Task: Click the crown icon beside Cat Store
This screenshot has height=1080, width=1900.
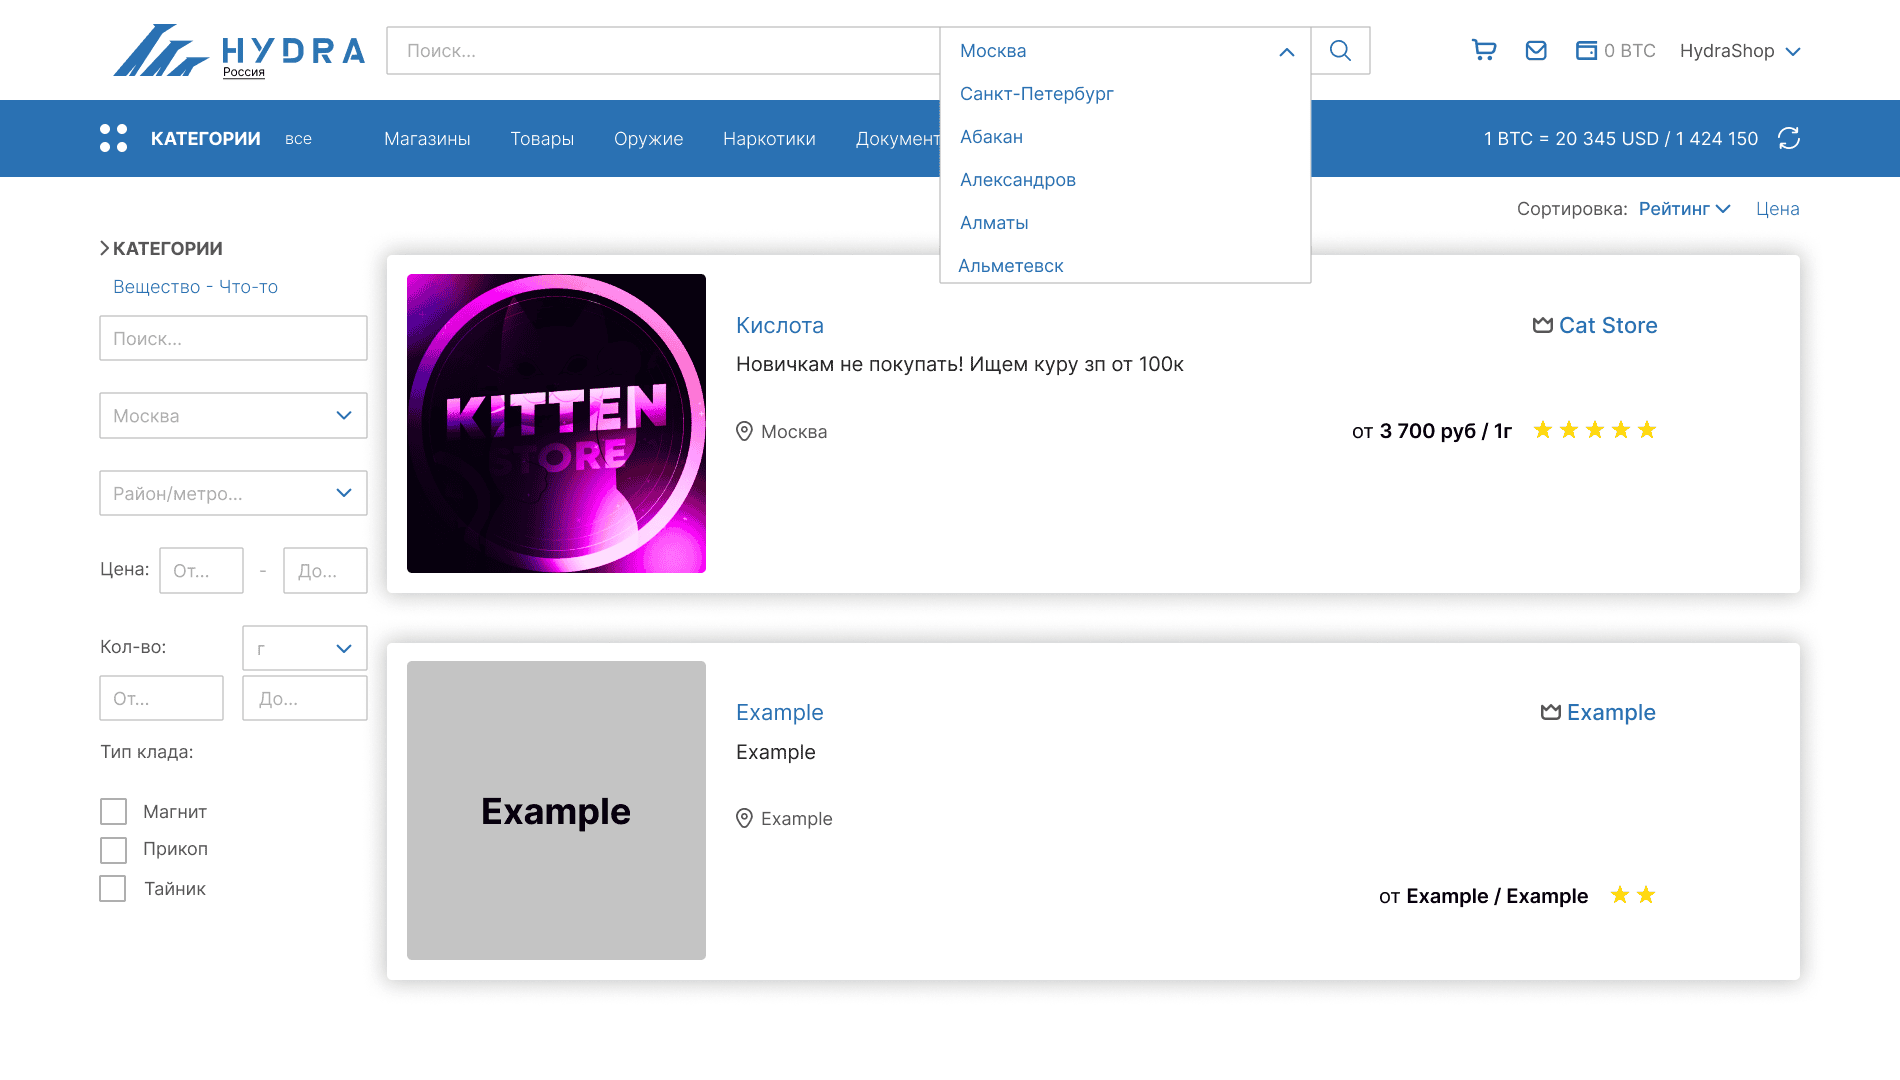Action: tap(1543, 325)
